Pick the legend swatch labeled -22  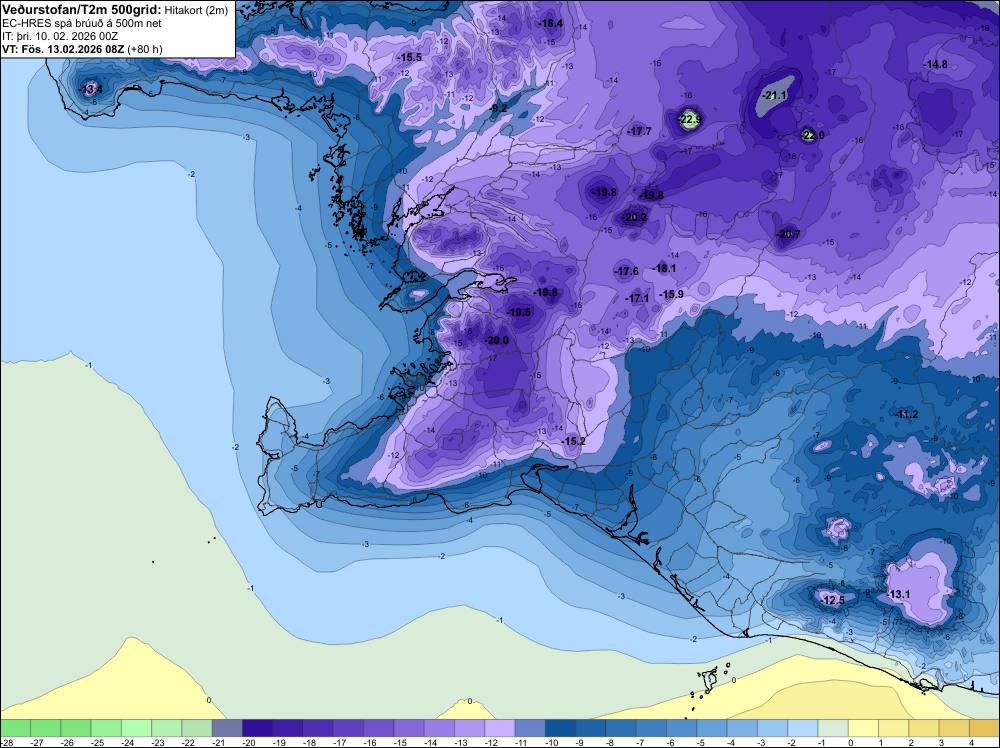point(197,728)
